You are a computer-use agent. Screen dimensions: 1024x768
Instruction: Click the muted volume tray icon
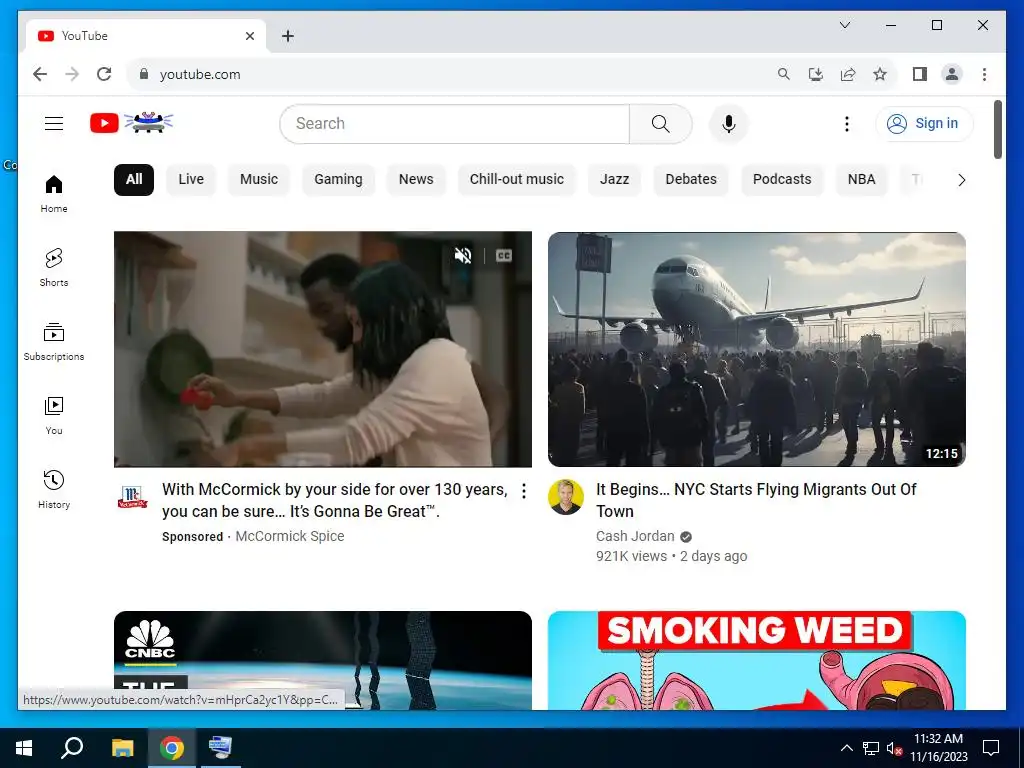[x=894, y=748]
